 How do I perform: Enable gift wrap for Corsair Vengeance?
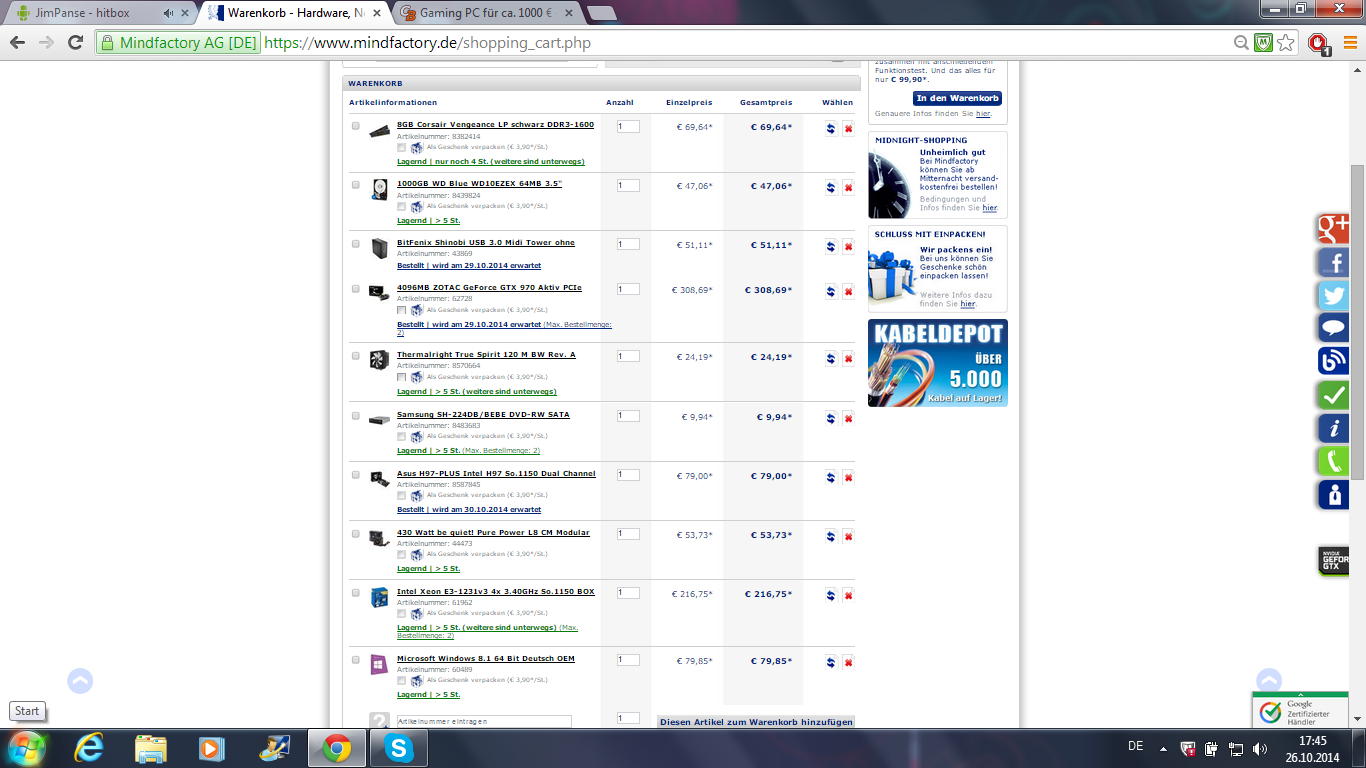402,147
